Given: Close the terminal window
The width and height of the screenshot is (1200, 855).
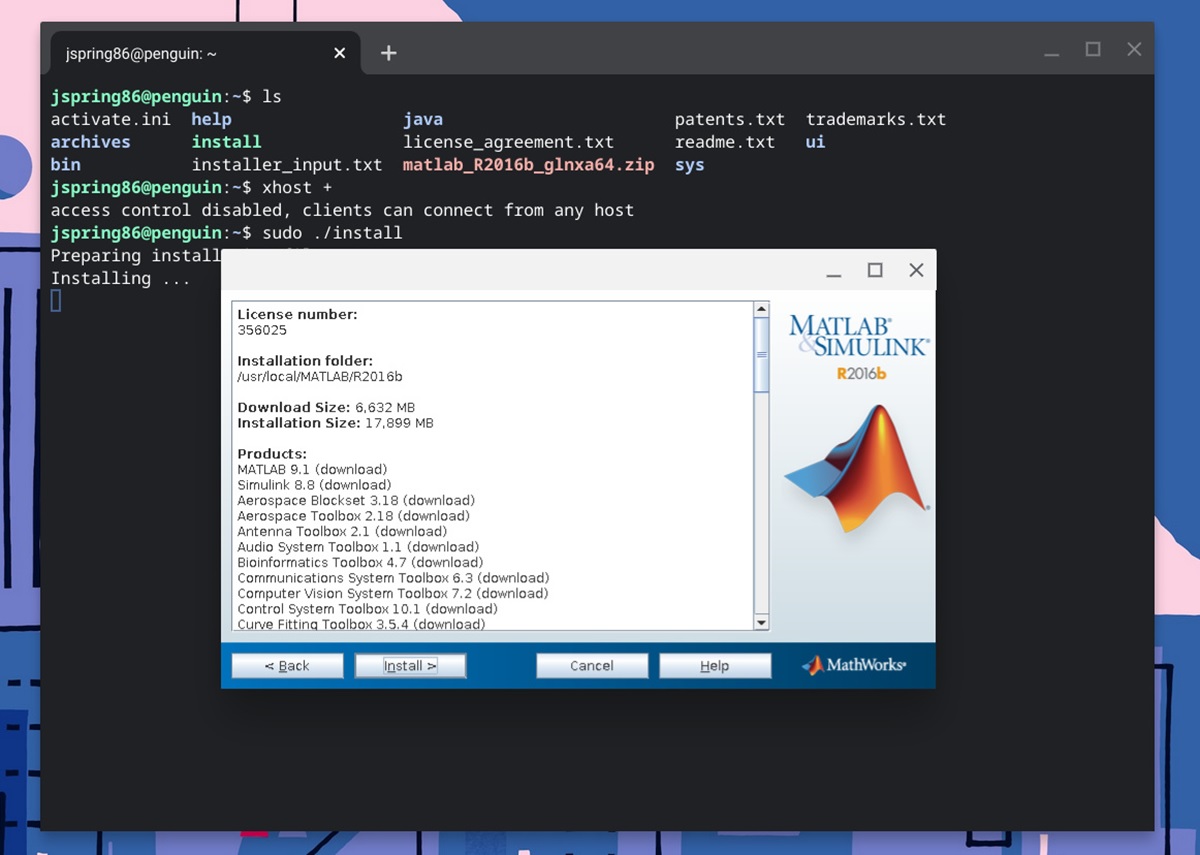Looking at the screenshot, I should (1134, 49).
